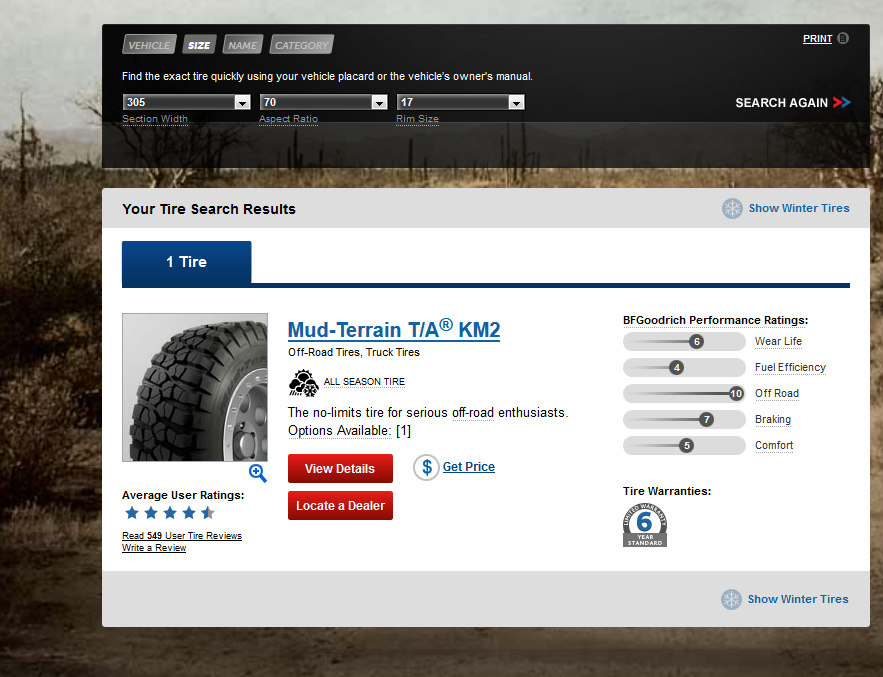This screenshot has height=677, width=883.
Task: Click the top snowflake winter tires icon
Action: click(x=733, y=208)
